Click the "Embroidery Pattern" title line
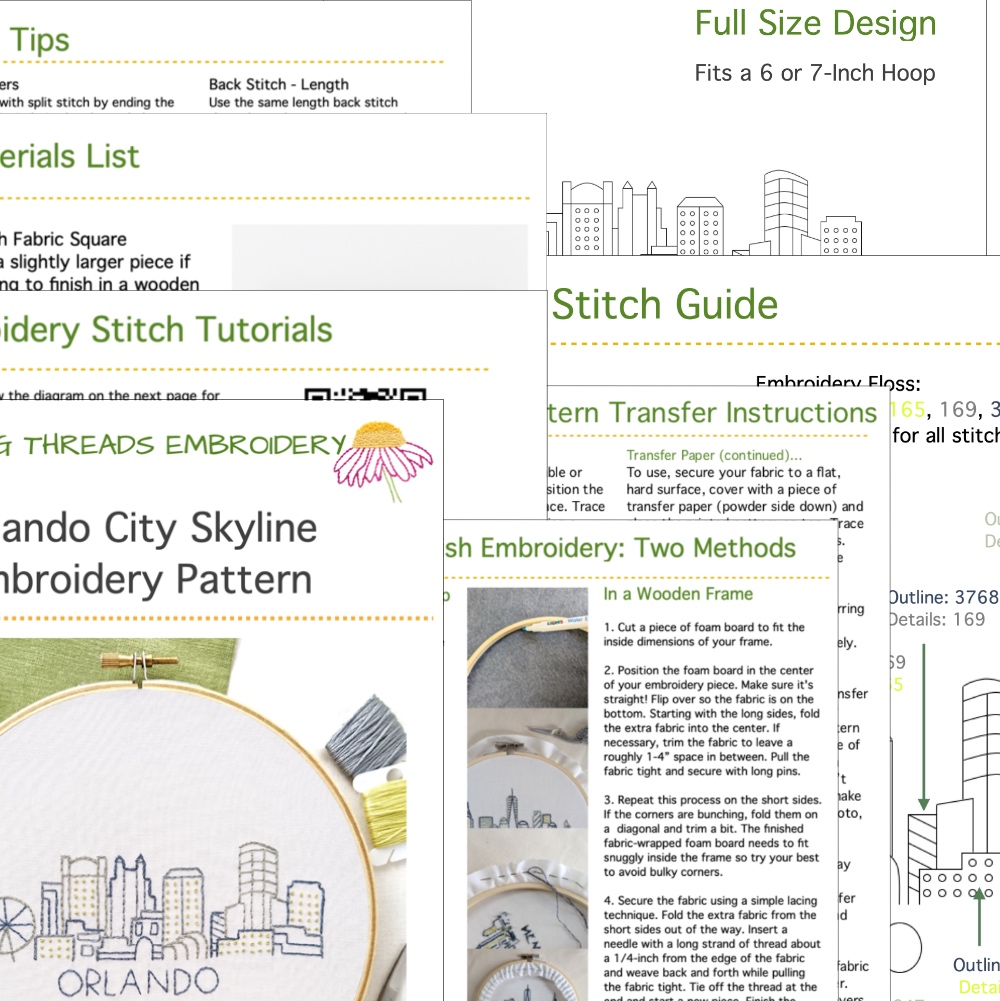The width and height of the screenshot is (1000, 1001). (x=156, y=580)
